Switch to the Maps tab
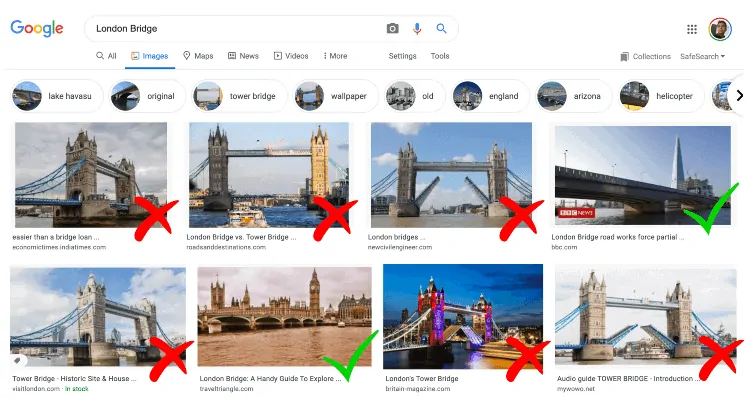Viewport: 750px width, 398px height. click(x=198, y=56)
